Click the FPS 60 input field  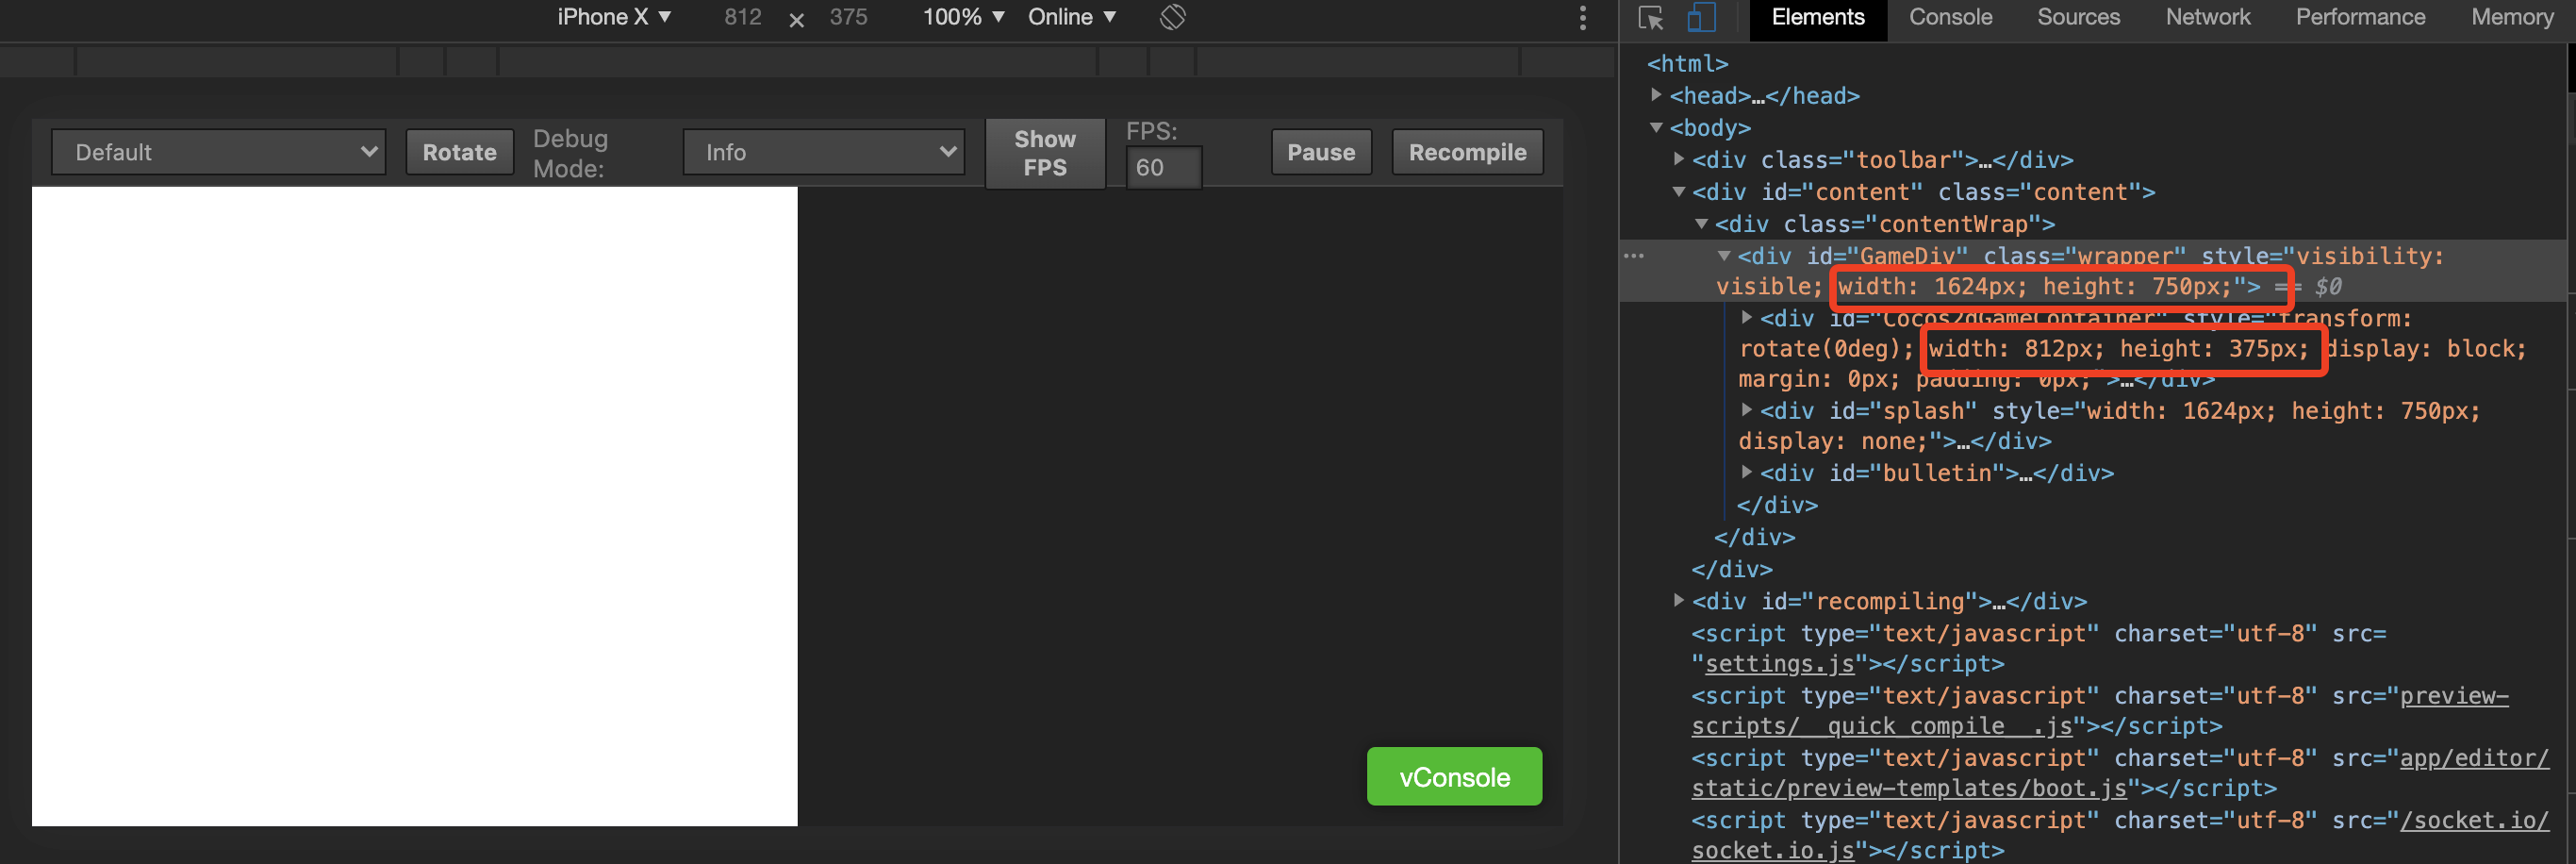[x=1164, y=167]
